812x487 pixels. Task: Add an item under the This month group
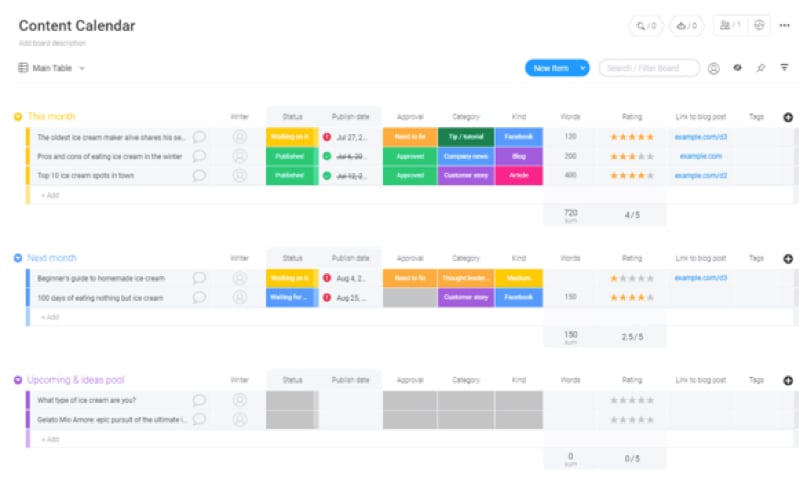coord(50,195)
